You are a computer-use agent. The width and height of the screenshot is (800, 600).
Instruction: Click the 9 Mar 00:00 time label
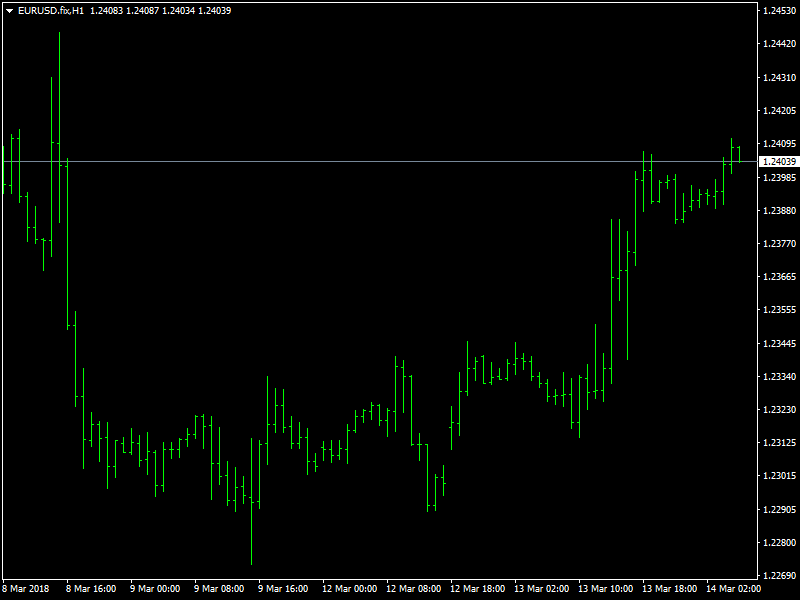click(155, 588)
